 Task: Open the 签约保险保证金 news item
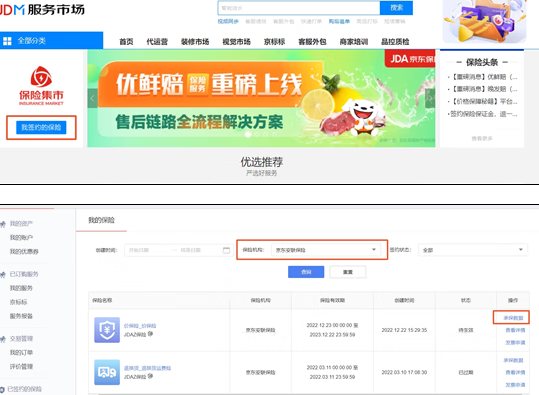[483, 114]
